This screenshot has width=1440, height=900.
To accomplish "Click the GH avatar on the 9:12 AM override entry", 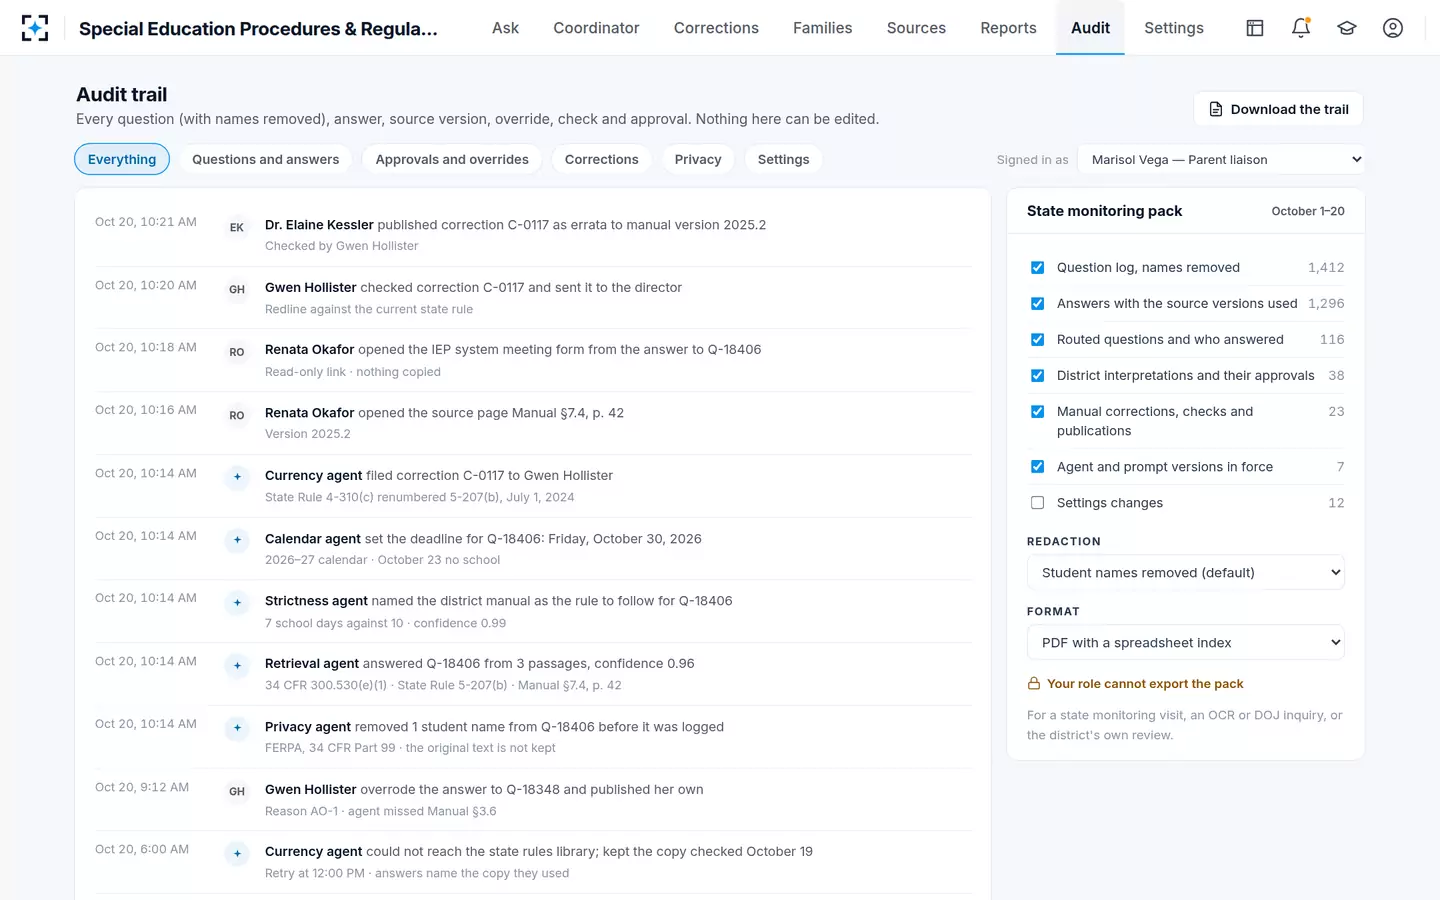I will click(237, 791).
